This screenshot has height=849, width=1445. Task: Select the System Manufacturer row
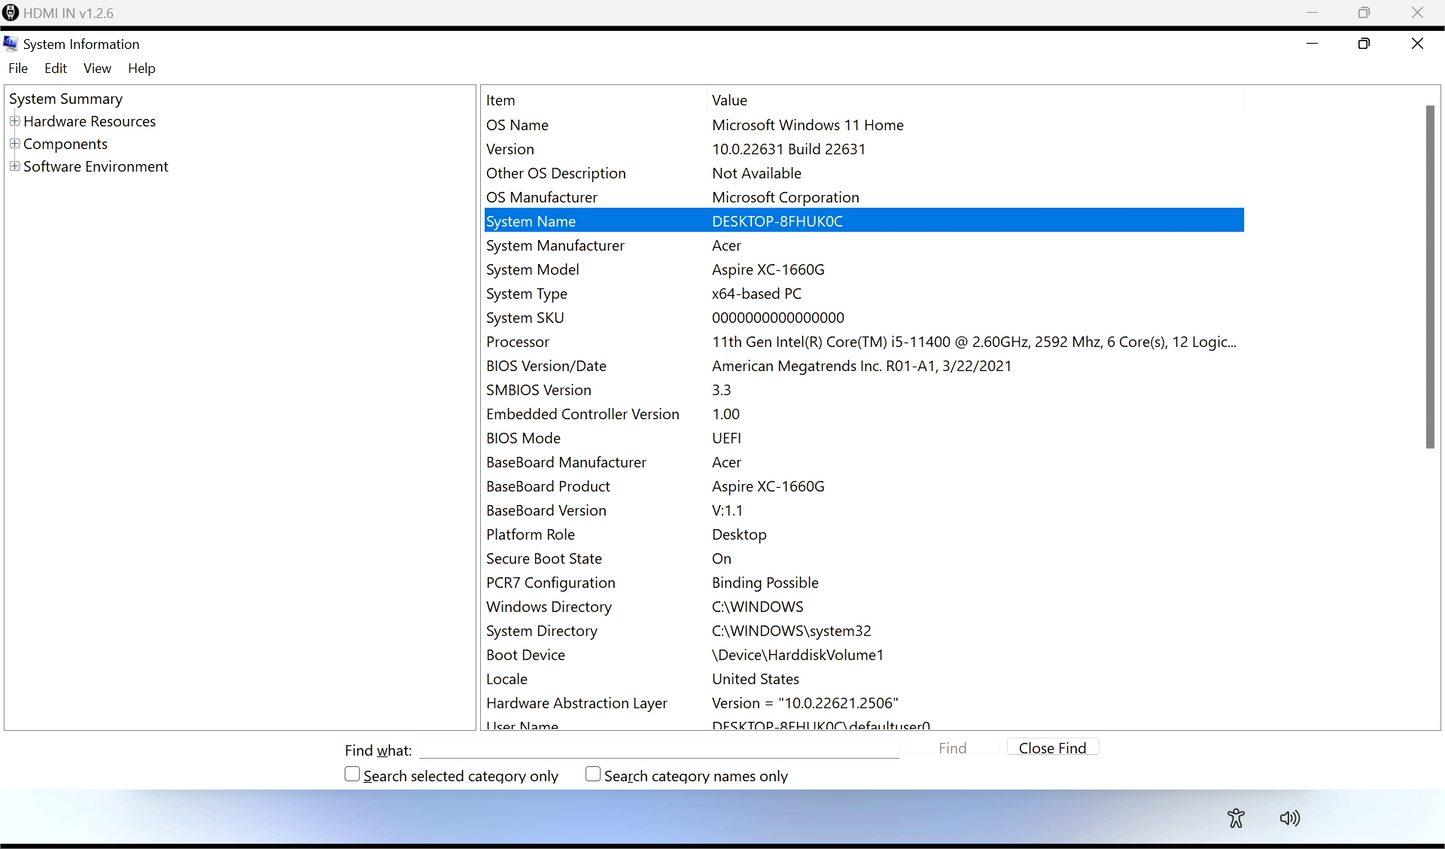(x=864, y=245)
